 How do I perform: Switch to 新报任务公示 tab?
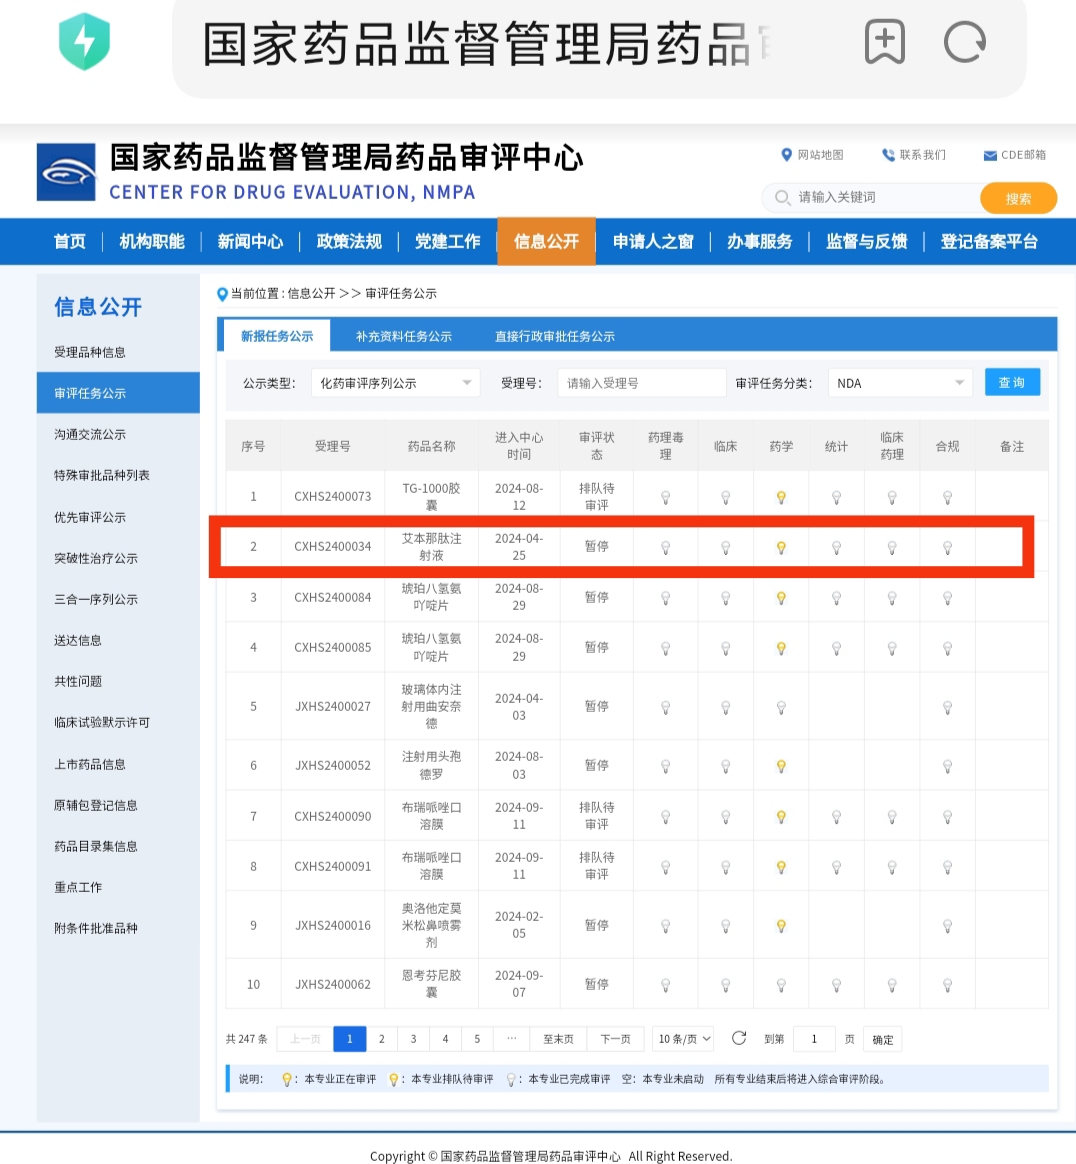277,336
